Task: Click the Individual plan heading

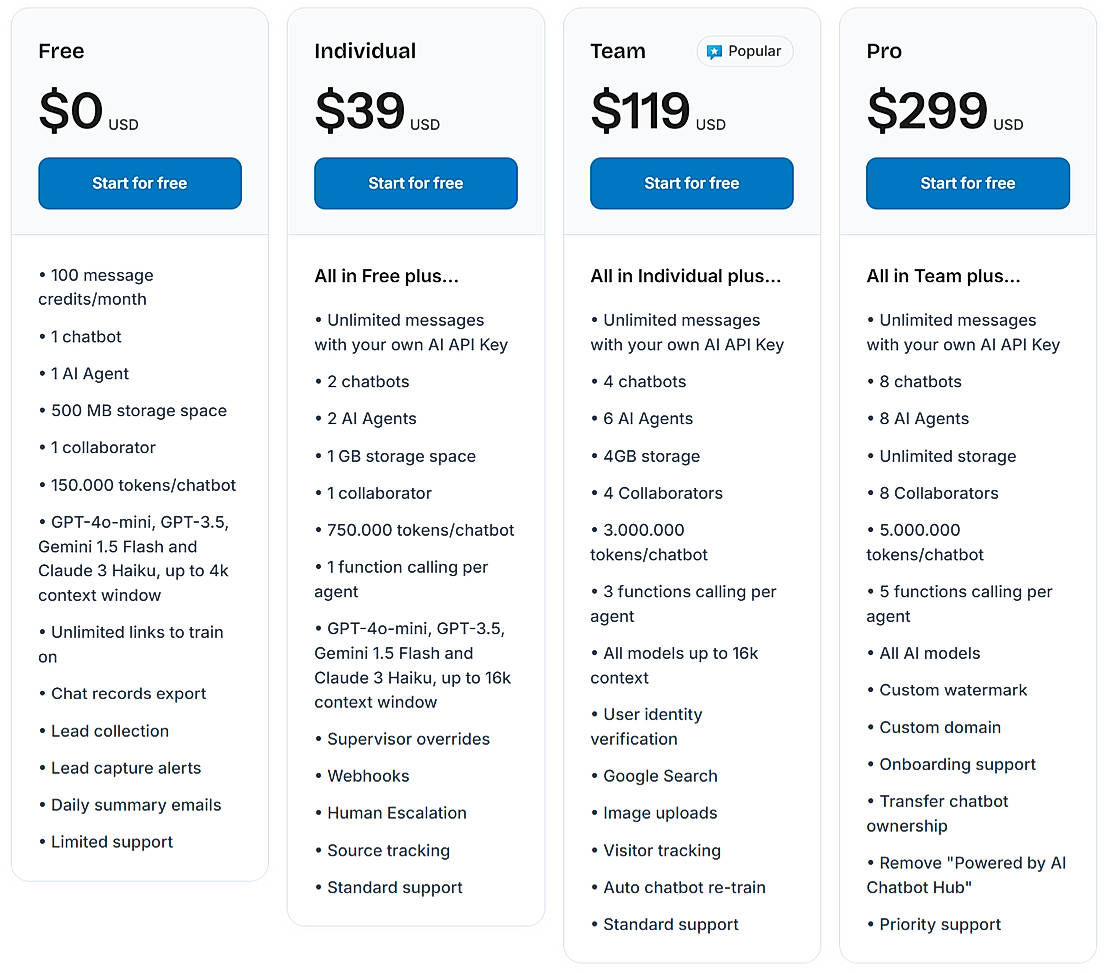Action: (365, 51)
